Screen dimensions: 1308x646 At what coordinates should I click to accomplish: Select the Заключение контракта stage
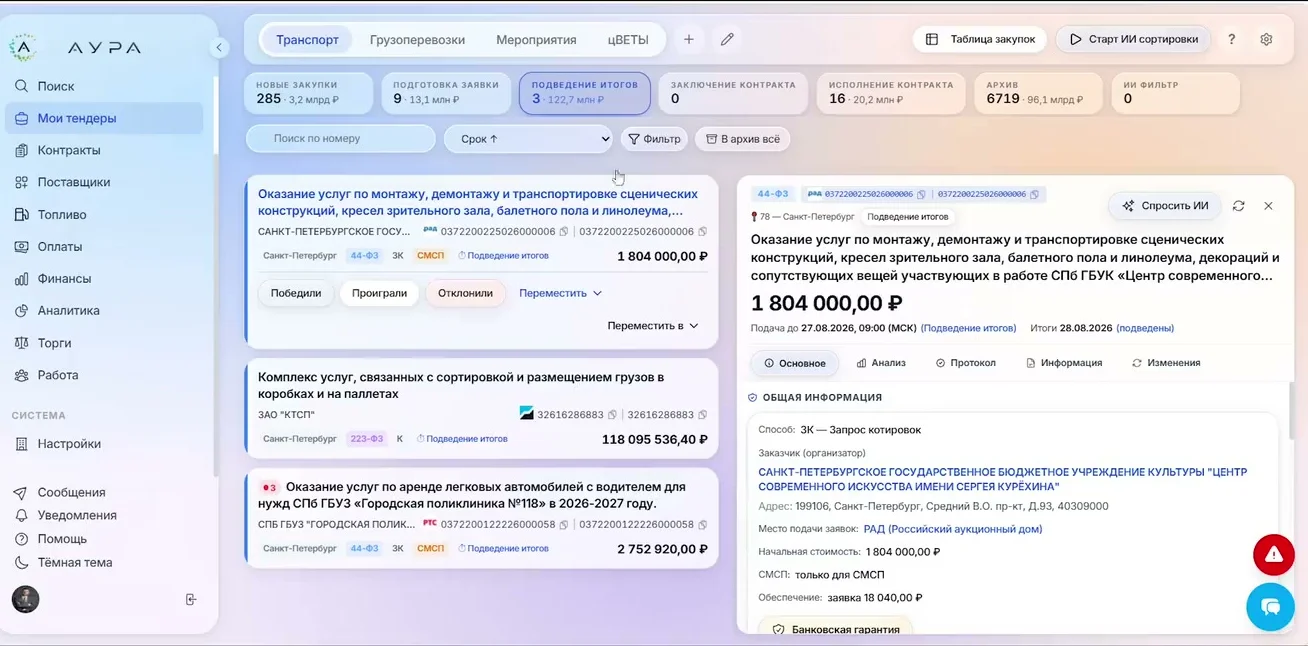tap(733, 93)
